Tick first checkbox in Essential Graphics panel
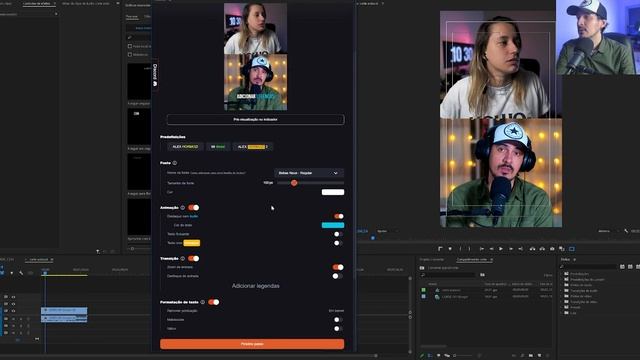This screenshot has width=640, height=360. tap(130, 47)
